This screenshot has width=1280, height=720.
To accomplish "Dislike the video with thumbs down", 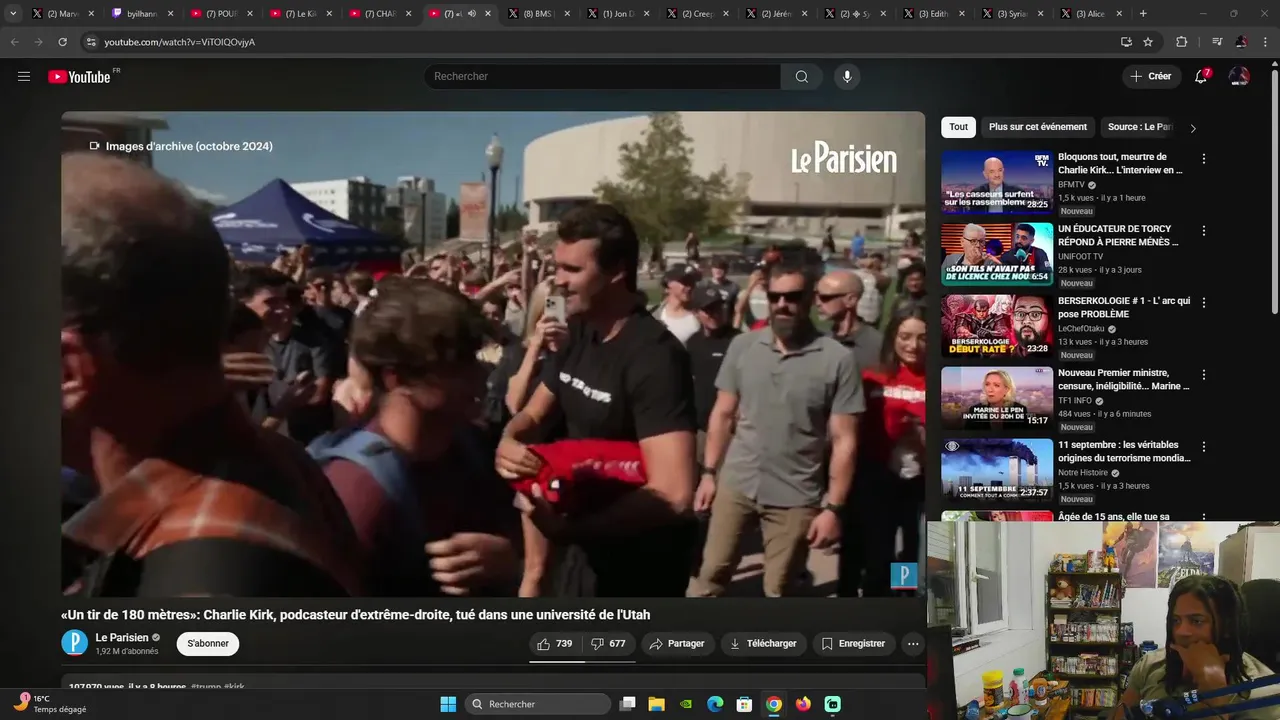I will tap(608, 644).
